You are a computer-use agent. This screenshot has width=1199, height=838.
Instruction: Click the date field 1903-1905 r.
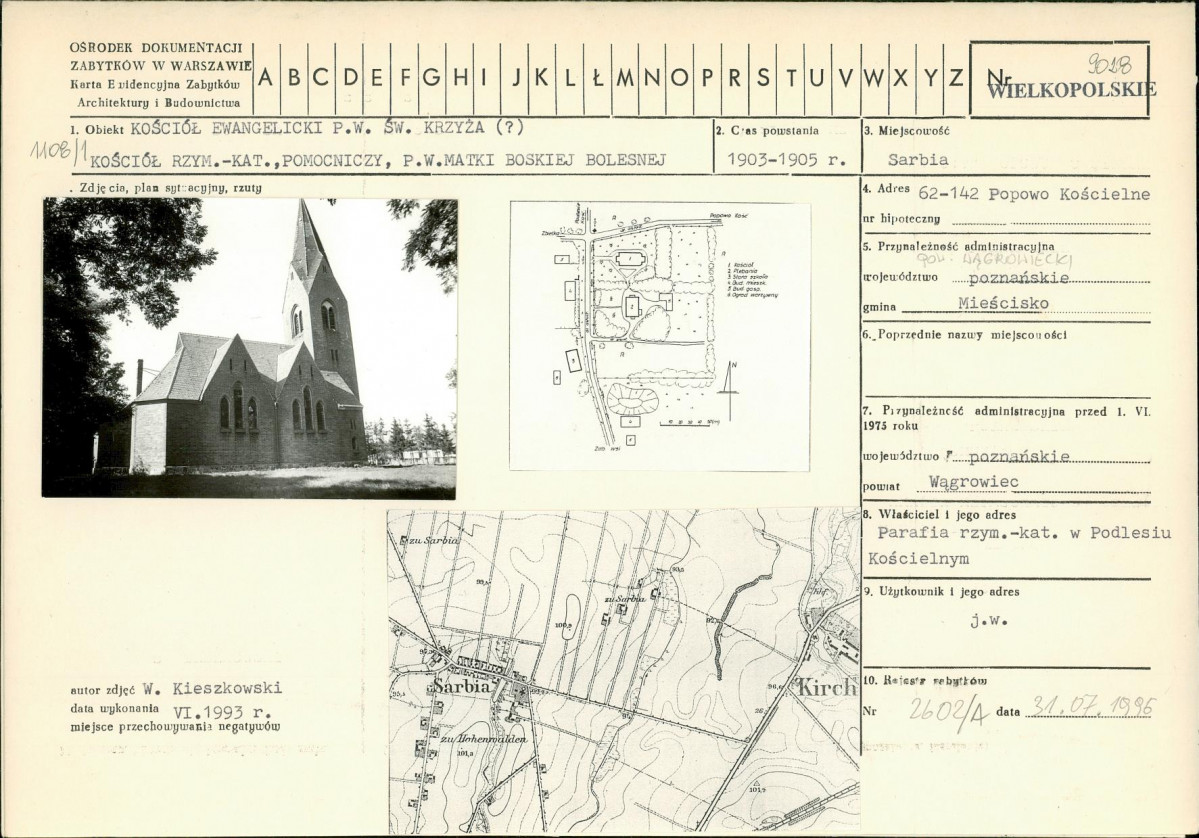[x=786, y=160]
